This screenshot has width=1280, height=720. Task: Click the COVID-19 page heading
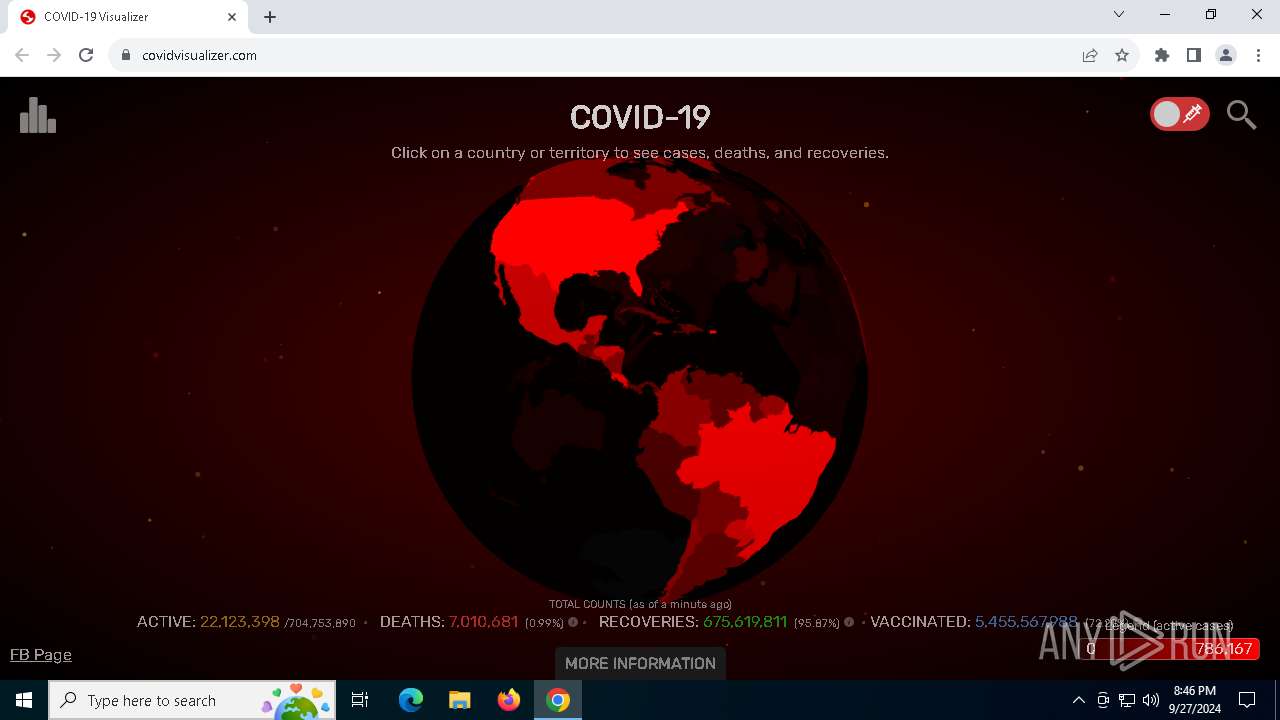click(640, 117)
